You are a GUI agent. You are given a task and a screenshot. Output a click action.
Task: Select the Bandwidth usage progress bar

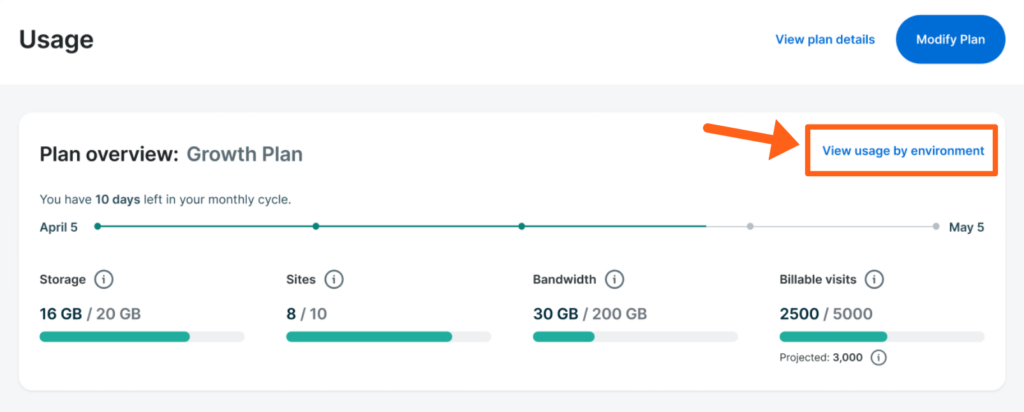635,337
